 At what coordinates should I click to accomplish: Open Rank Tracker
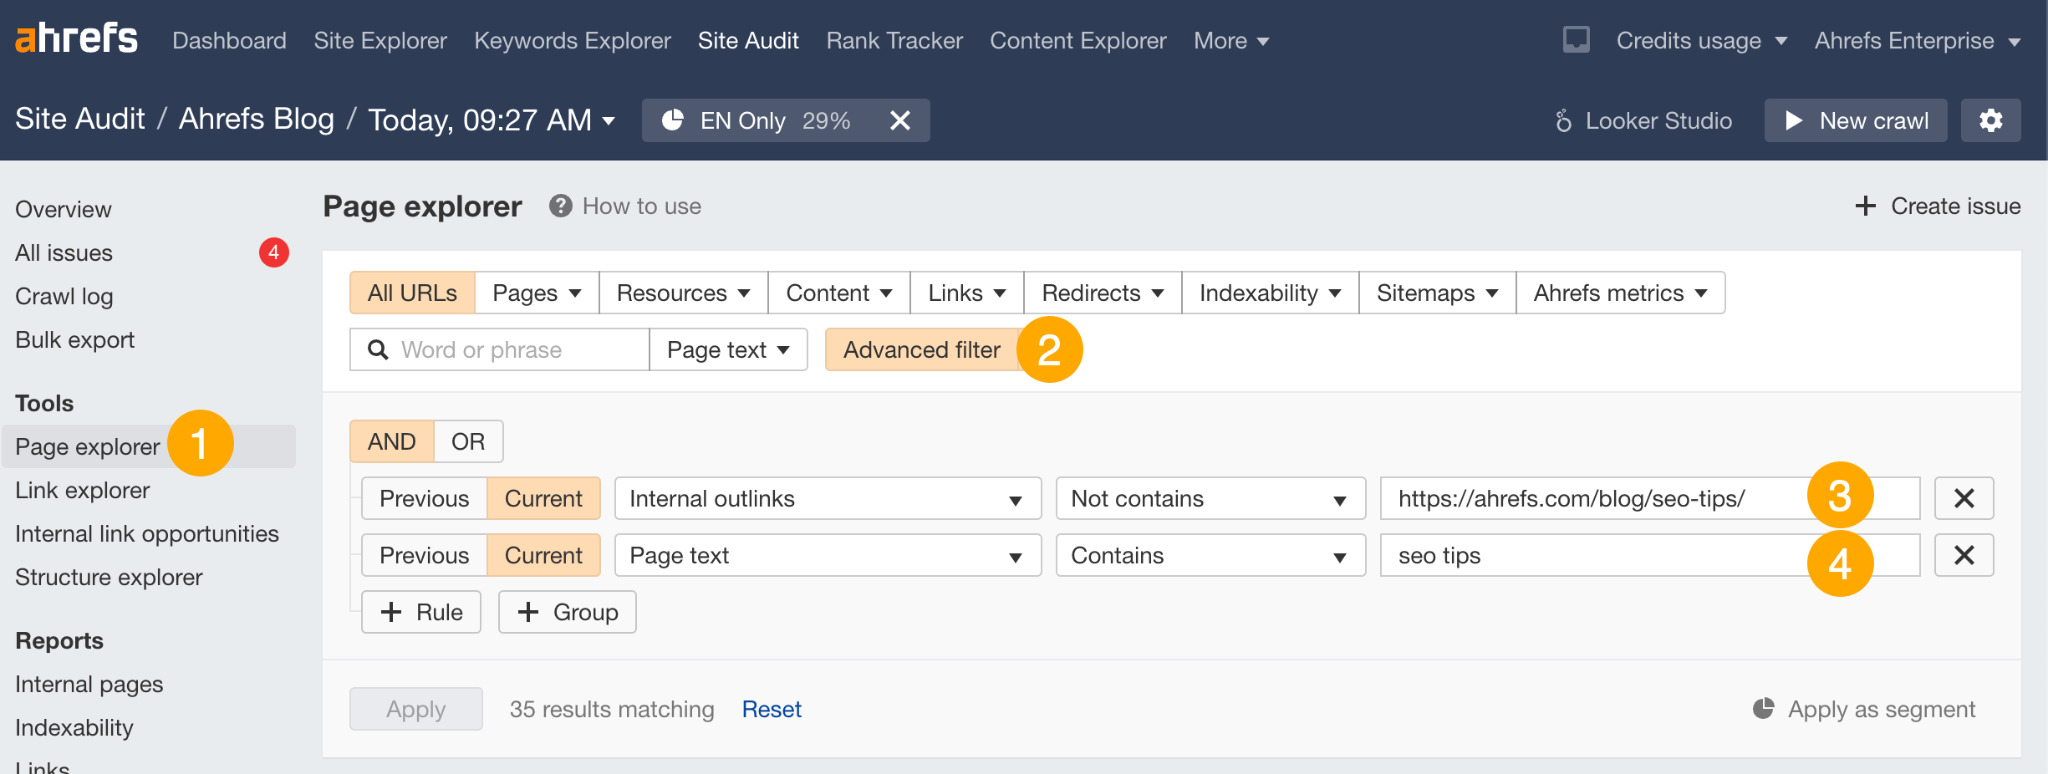[x=894, y=41]
